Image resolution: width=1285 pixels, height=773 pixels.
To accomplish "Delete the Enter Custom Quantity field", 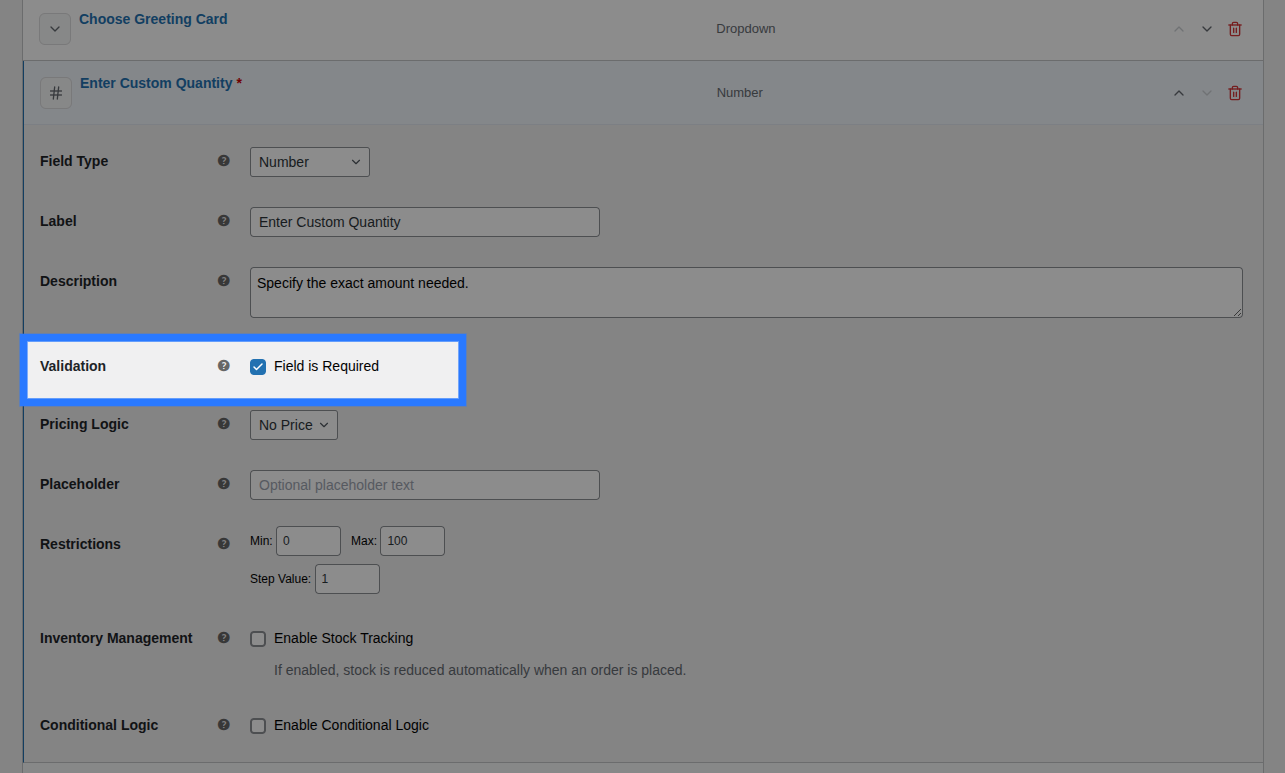I will [x=1235, y=93].
